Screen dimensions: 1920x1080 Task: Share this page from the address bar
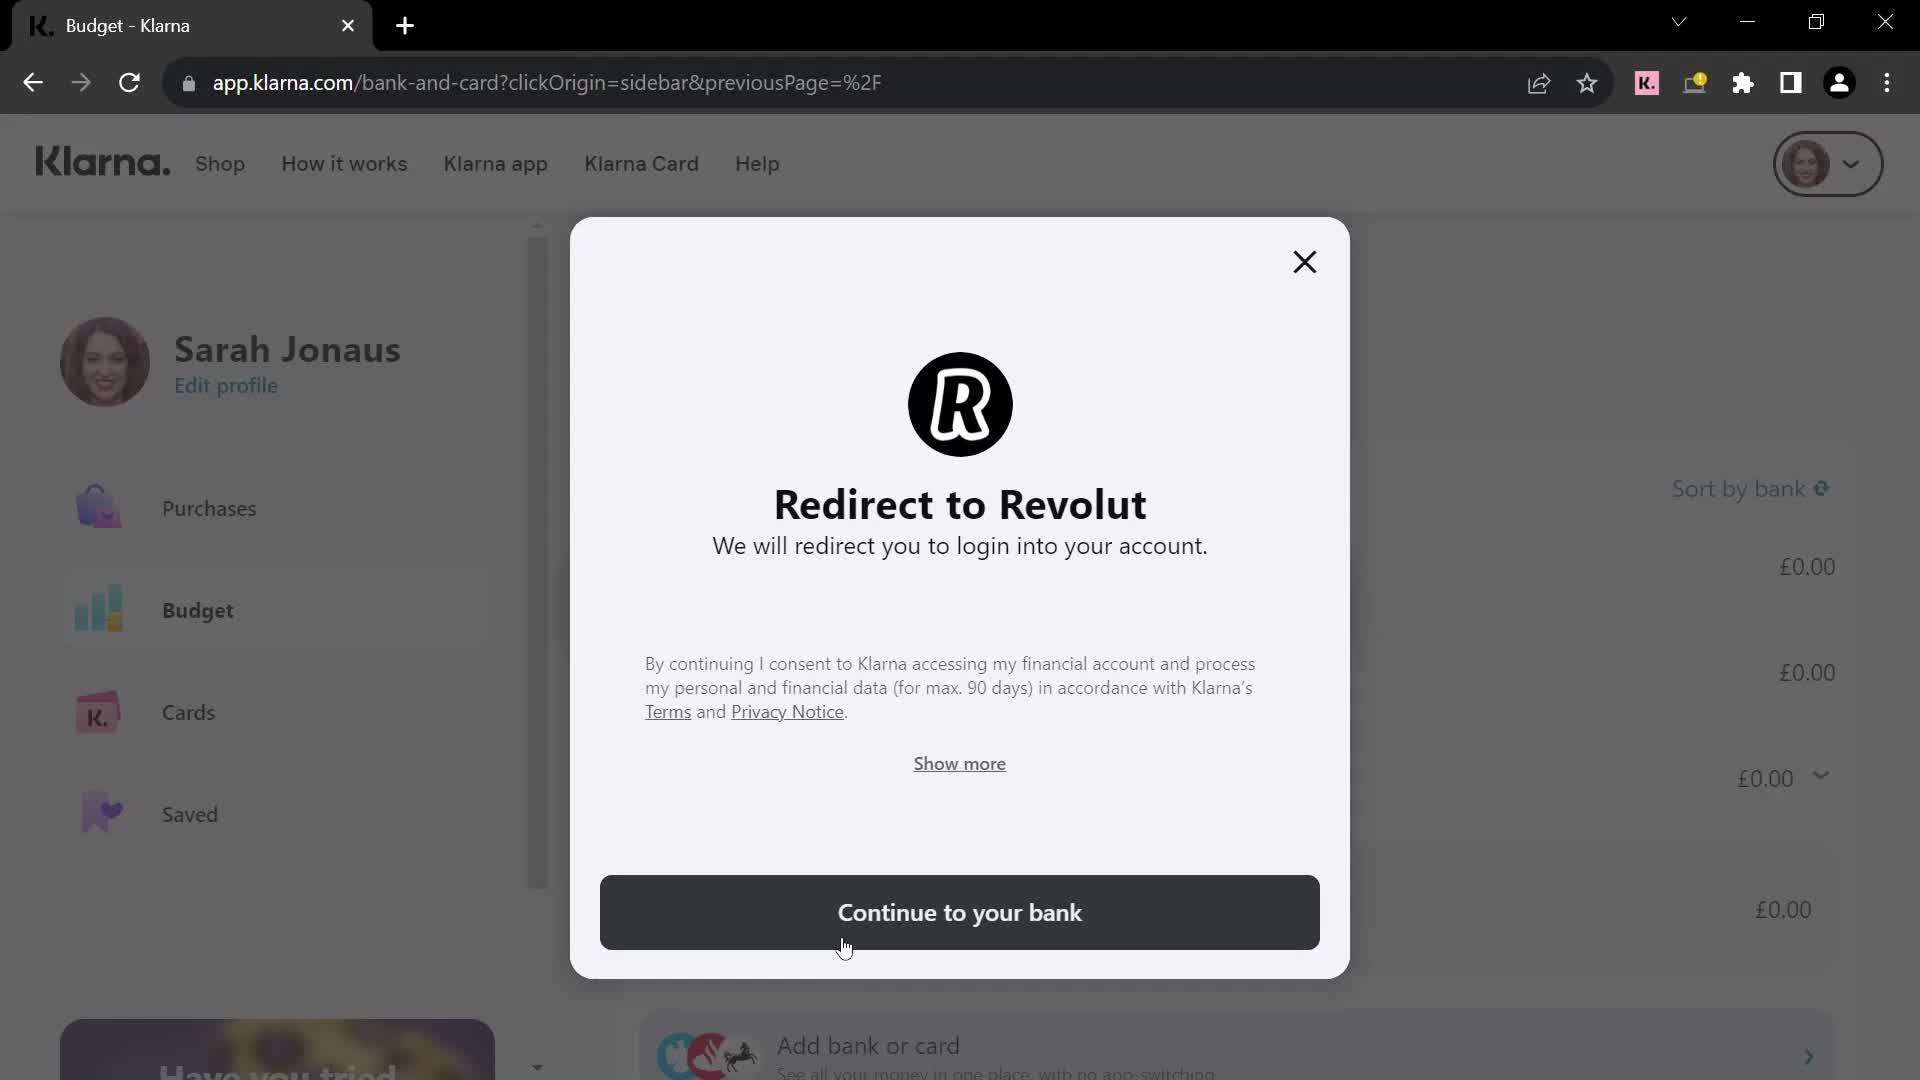click(x=1539, y=83)
